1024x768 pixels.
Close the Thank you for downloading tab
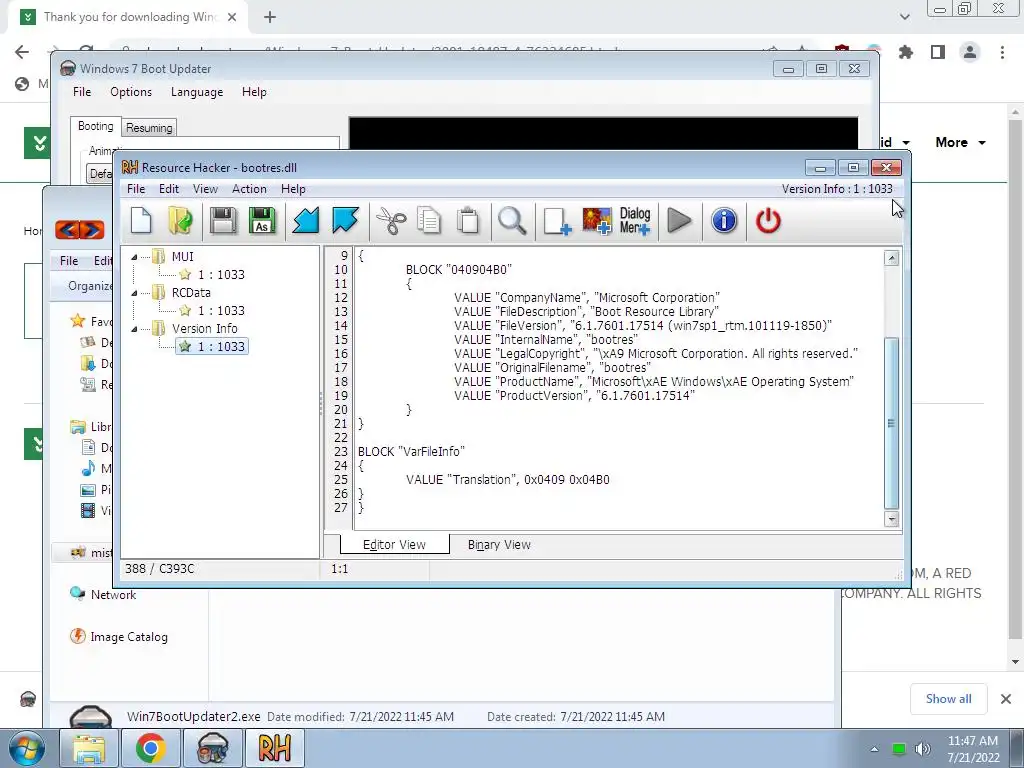[x=232, y=18]
